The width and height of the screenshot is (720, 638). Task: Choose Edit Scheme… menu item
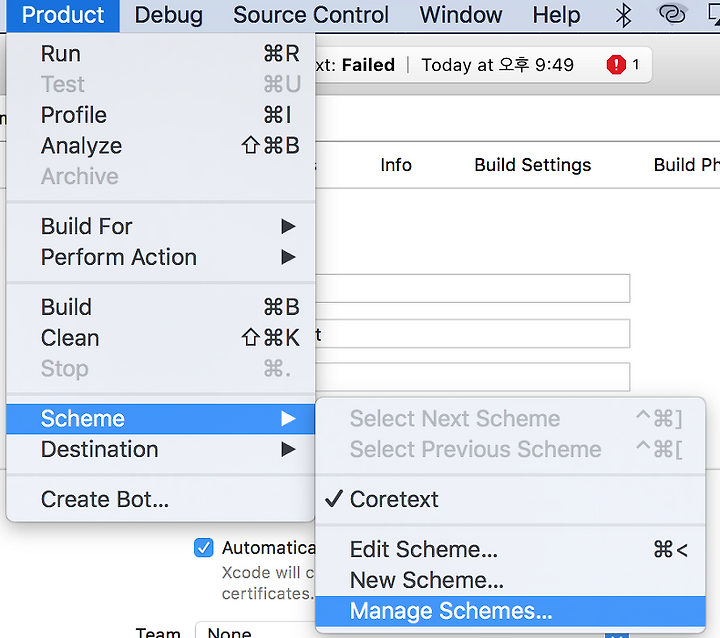click(x=511, y=549)
